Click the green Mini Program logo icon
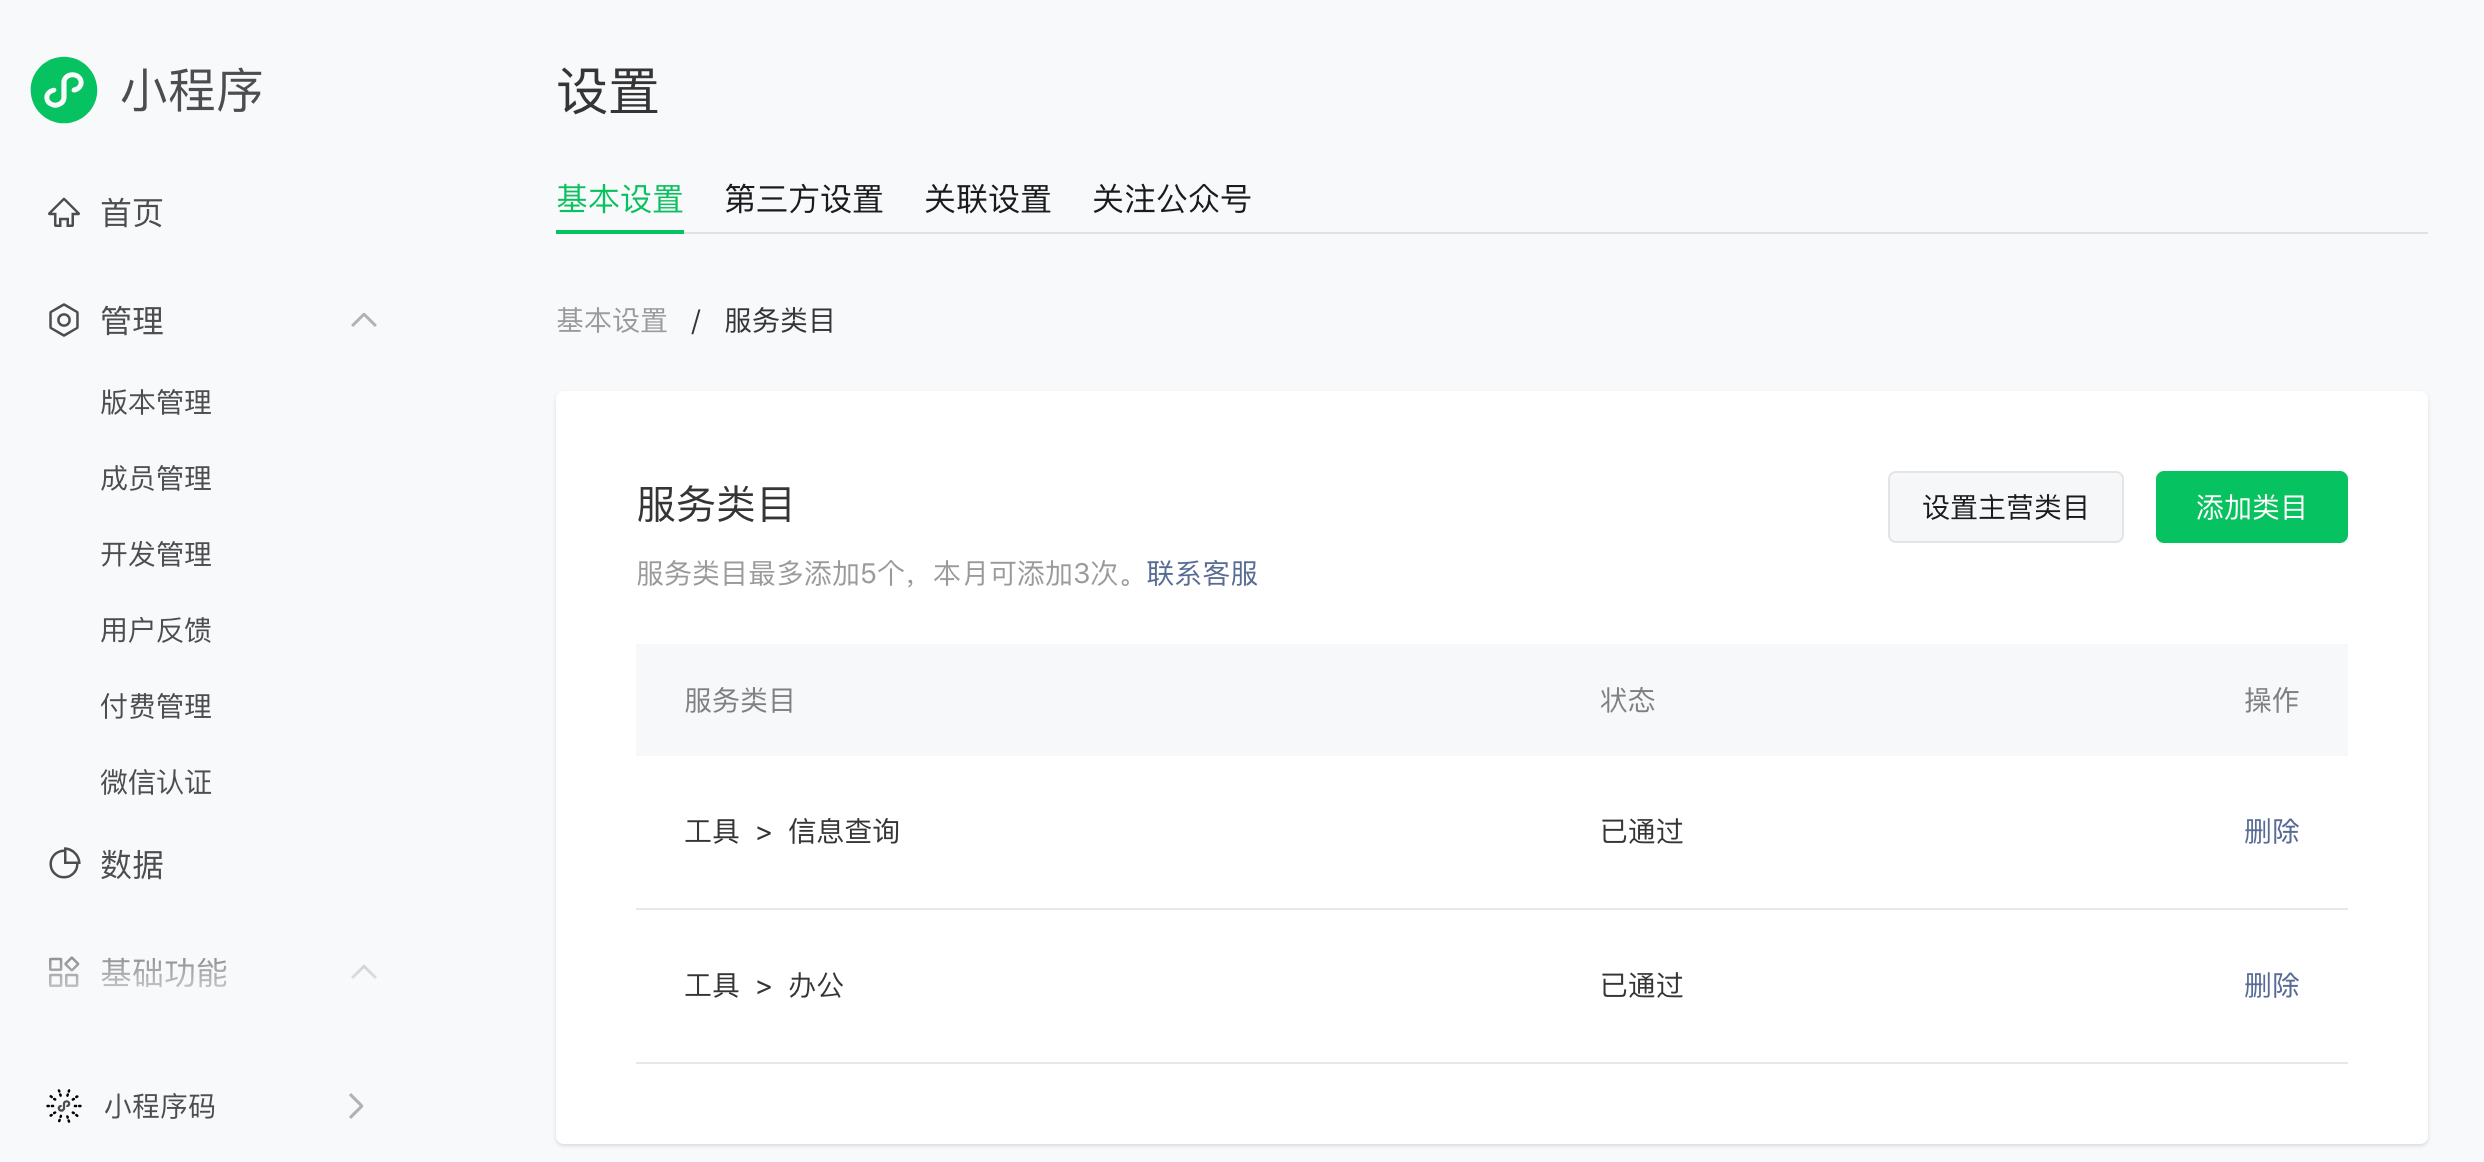This screenshot has height=1162, width=2484. [64, 90]
